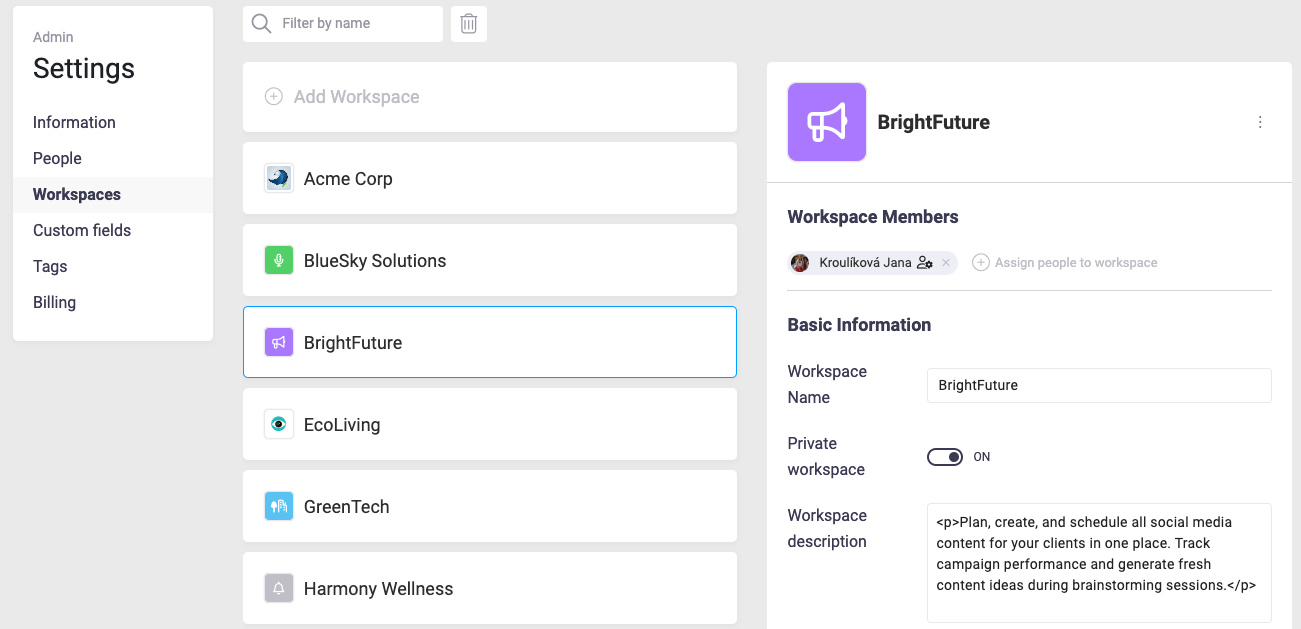Click Assign people to workspace
The width and height of the screenshot is (1301, 629).
[x=1065, y=263]
